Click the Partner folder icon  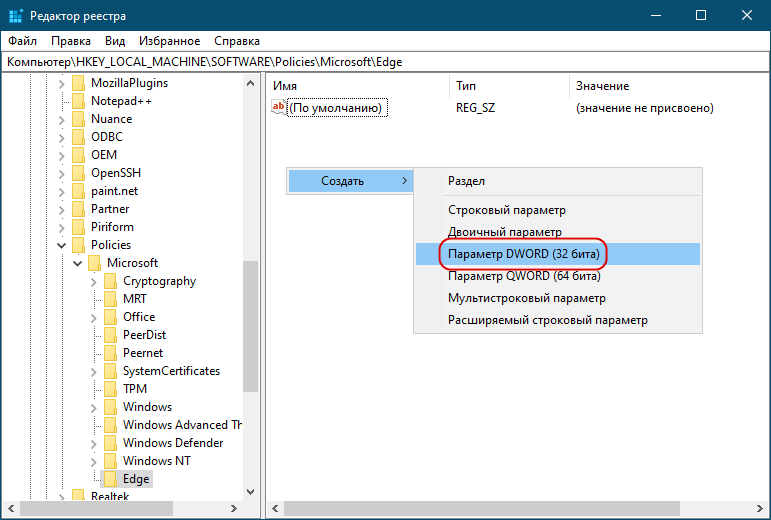[x=79, y=209]
